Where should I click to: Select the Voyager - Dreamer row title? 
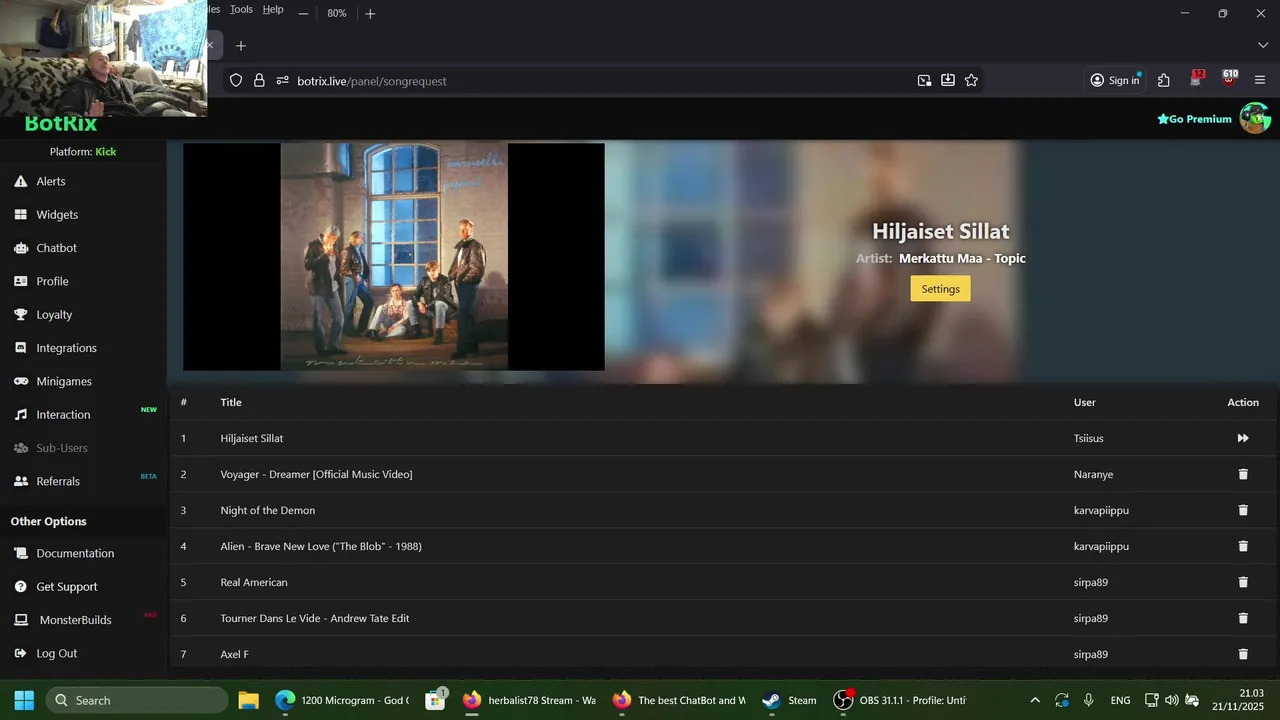[316, 474]
